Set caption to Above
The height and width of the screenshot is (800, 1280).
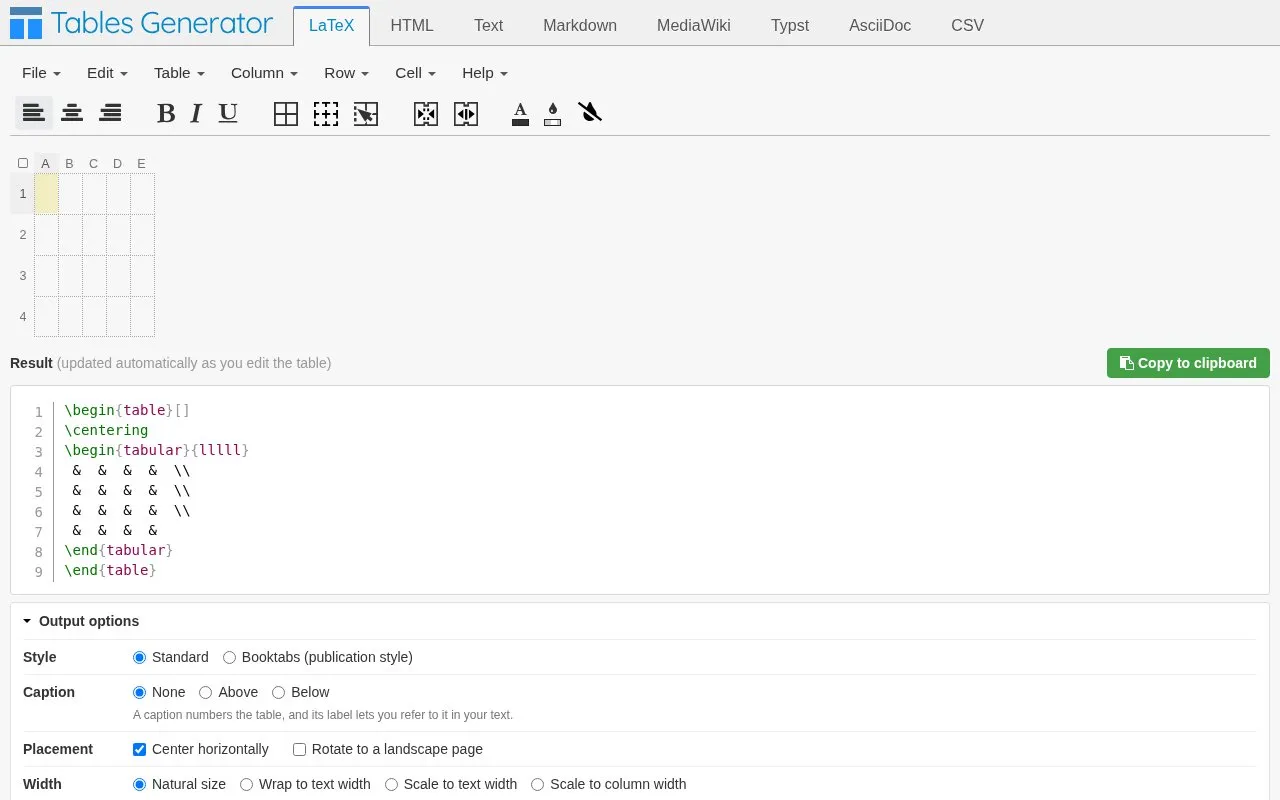206,692
